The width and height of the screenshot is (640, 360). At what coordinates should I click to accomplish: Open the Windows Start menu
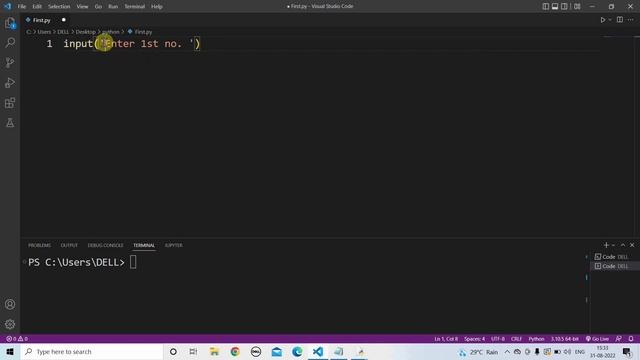point(10,351)
